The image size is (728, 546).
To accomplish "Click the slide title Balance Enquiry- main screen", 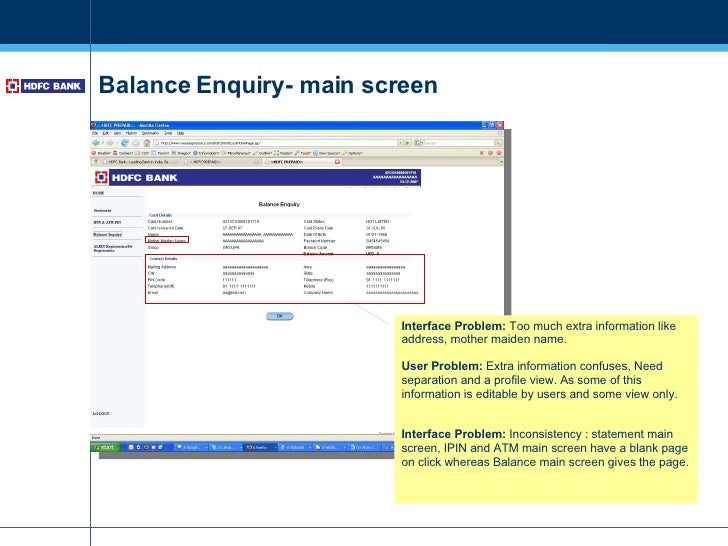I will (268, 85).
